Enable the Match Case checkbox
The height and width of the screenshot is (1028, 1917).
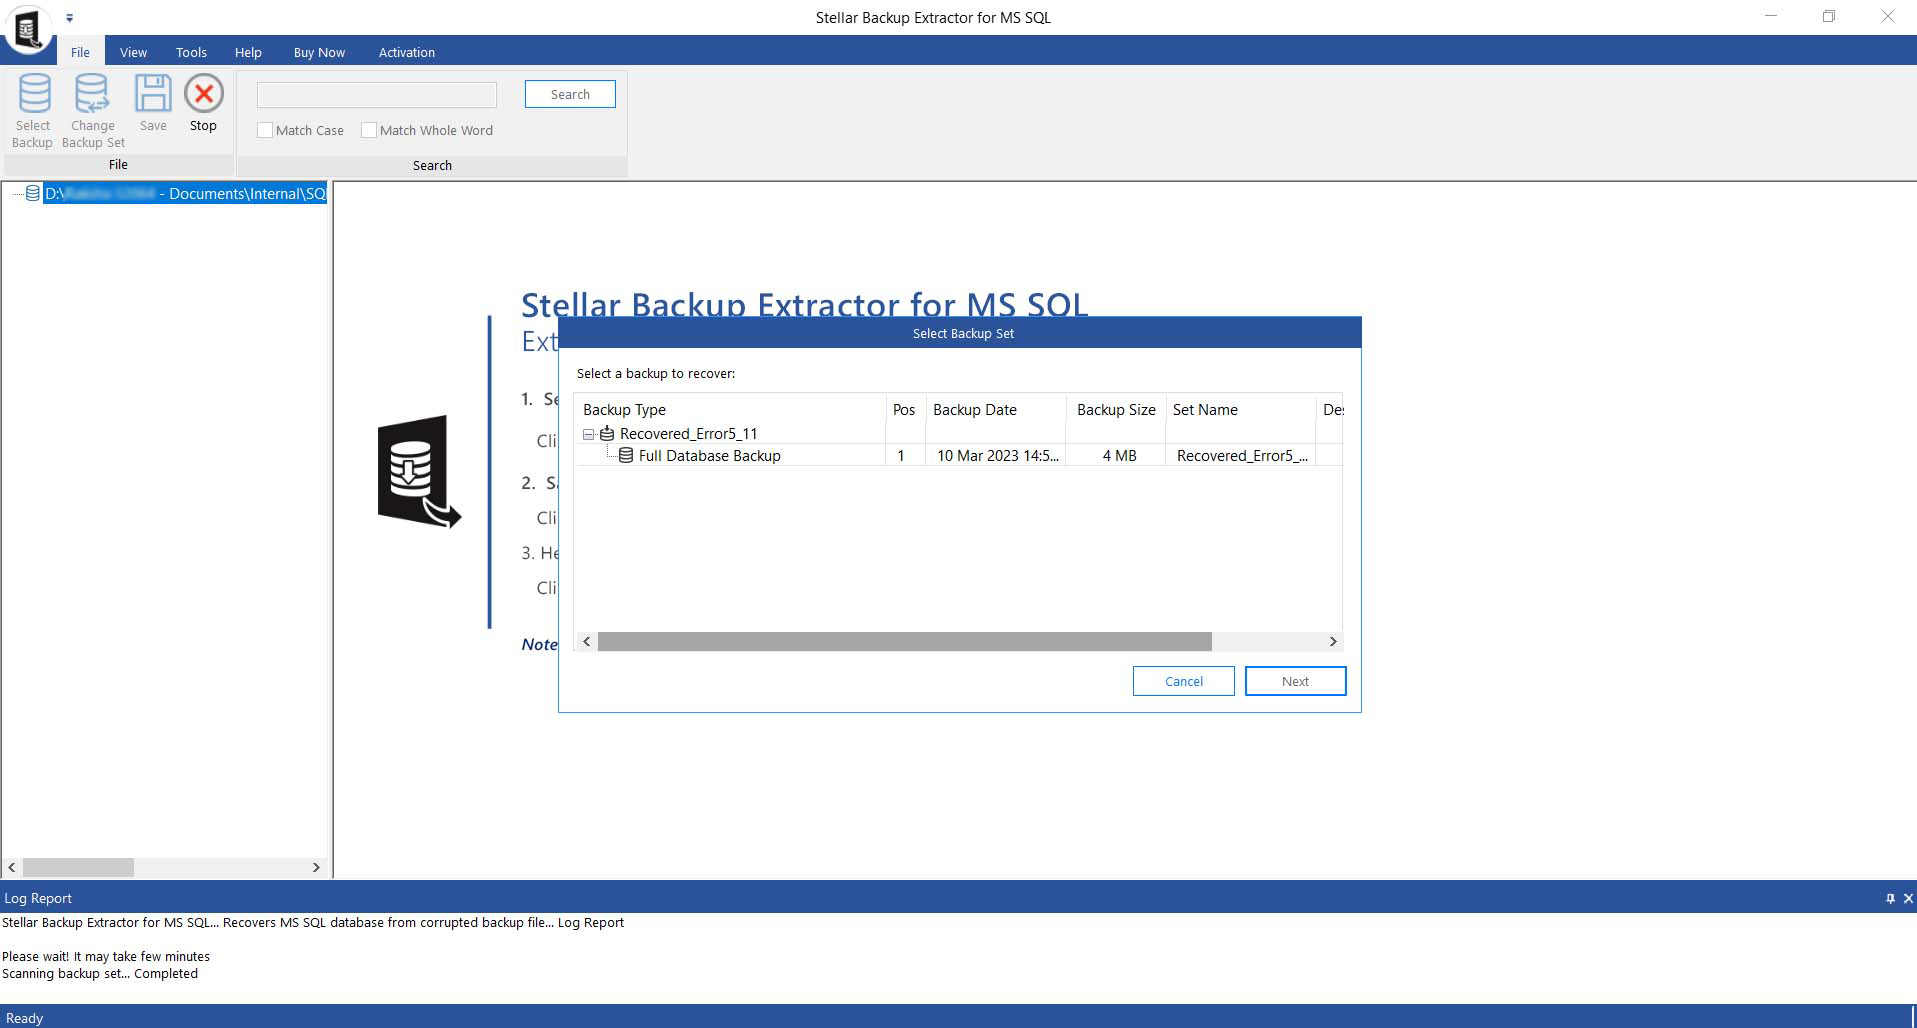coord(265,130)
